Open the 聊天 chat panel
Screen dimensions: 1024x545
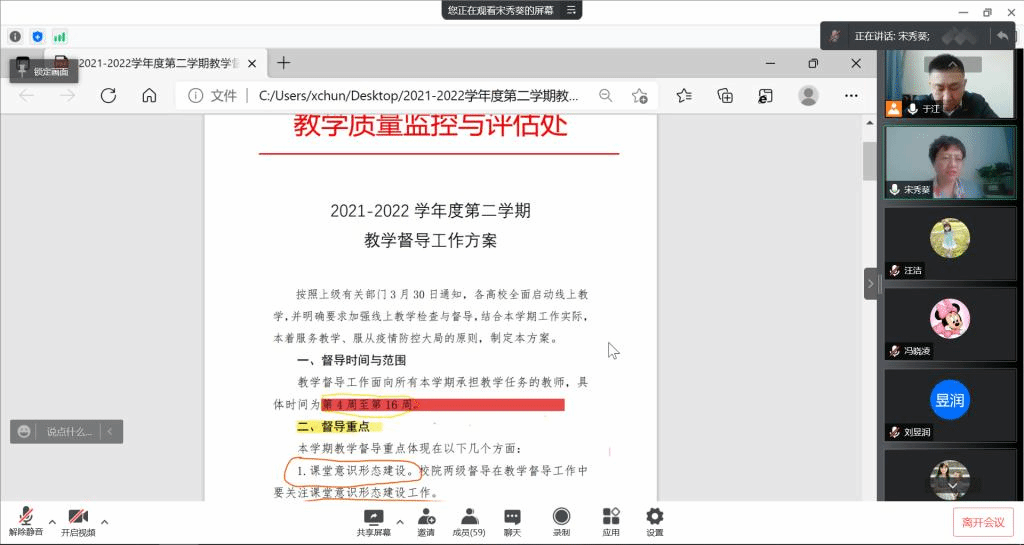(512, 516)
